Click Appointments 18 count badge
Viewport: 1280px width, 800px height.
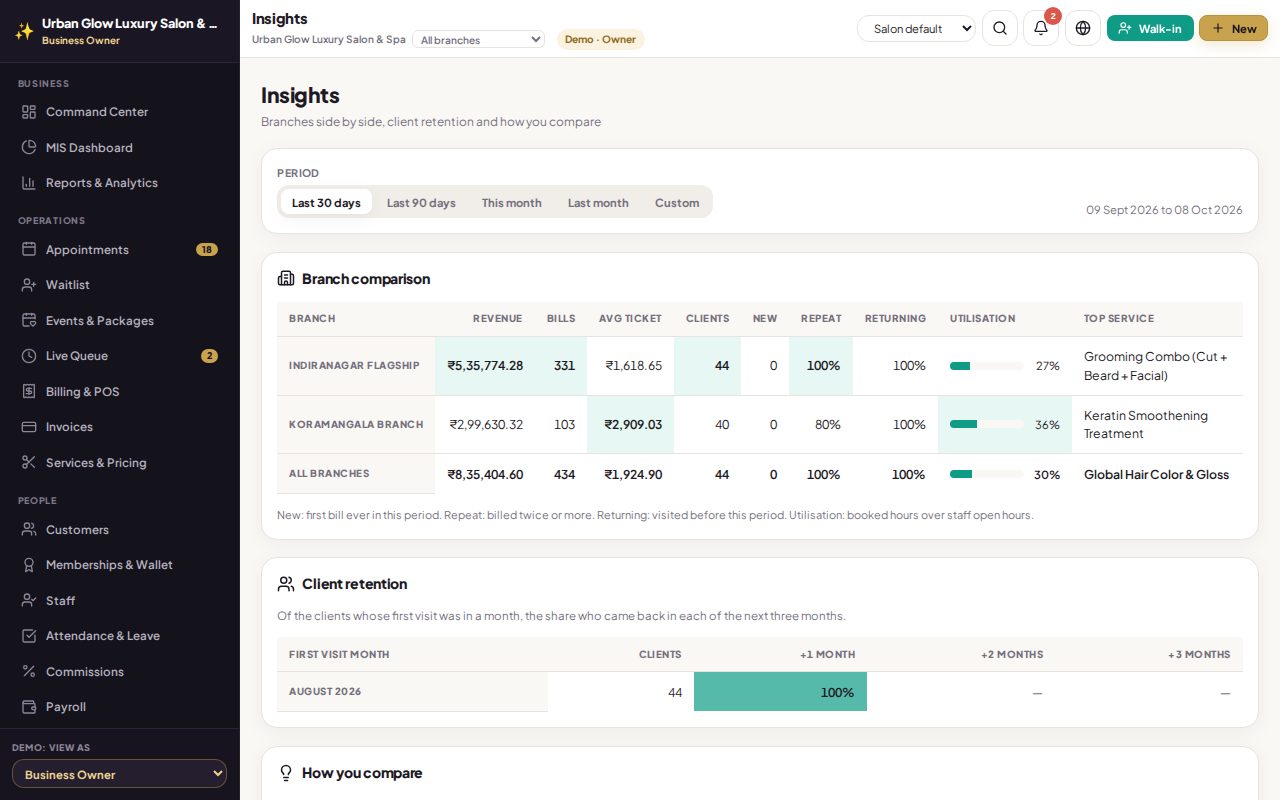pos(207,249)
